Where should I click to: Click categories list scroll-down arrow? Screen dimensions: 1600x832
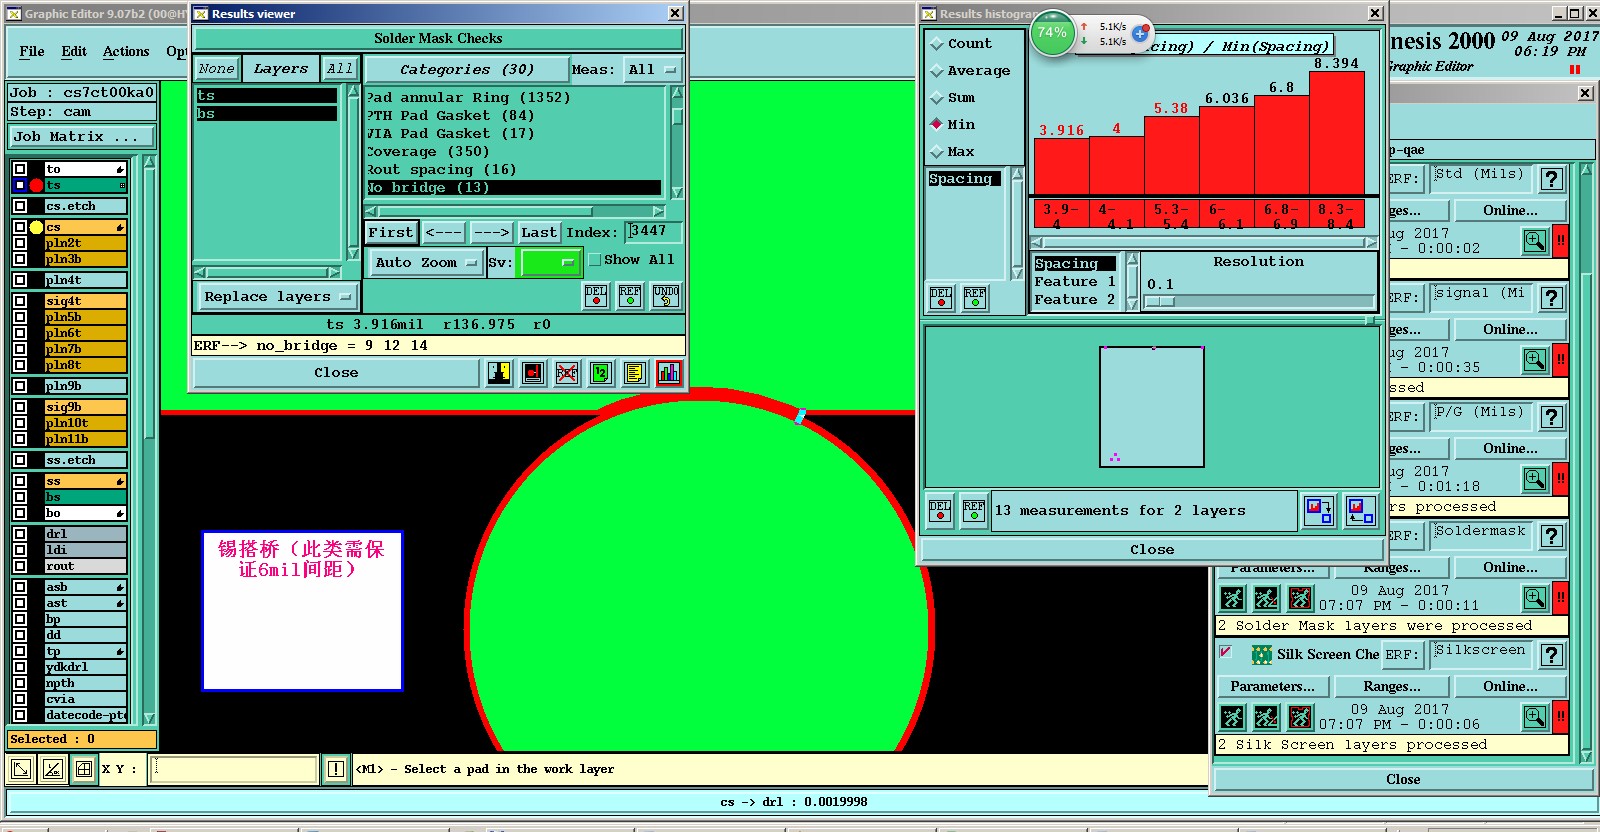click(x=677, y=192)
